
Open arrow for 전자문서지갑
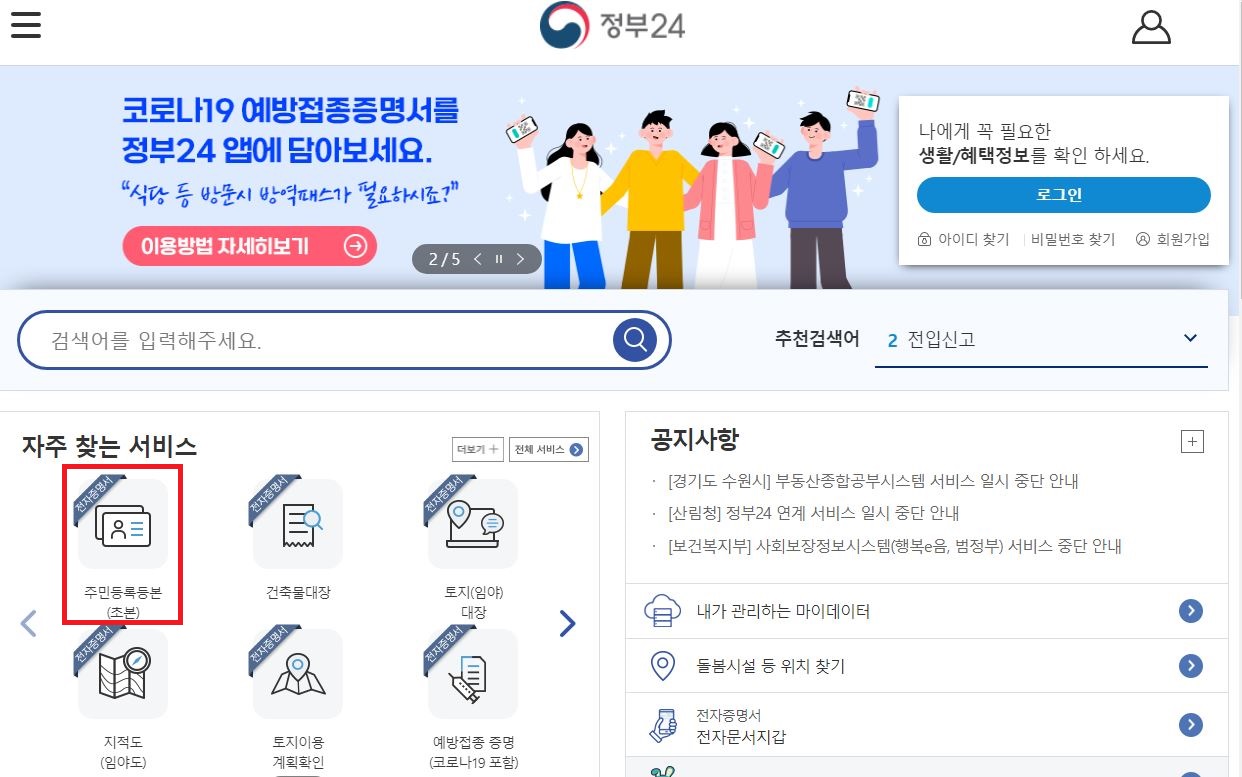point(1190,725)
